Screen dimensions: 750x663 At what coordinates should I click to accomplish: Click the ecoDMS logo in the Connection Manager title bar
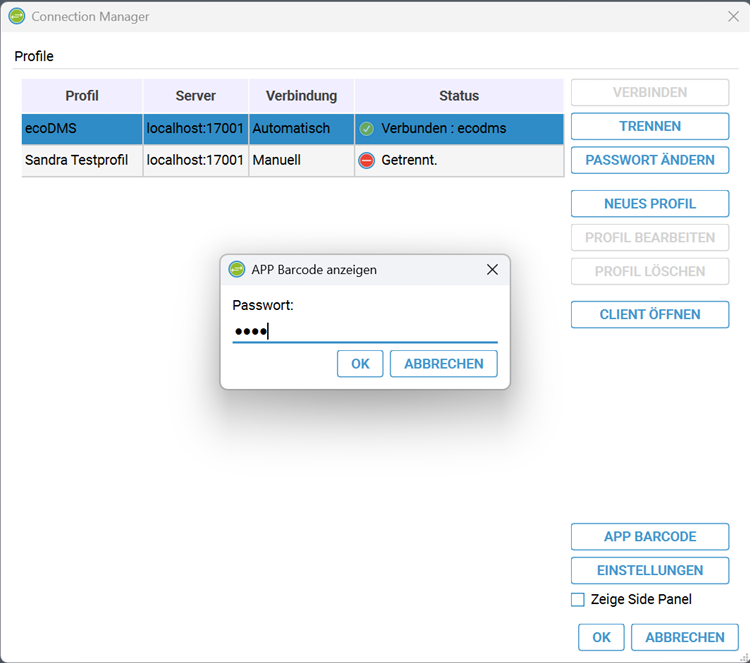tap(17, 16)
